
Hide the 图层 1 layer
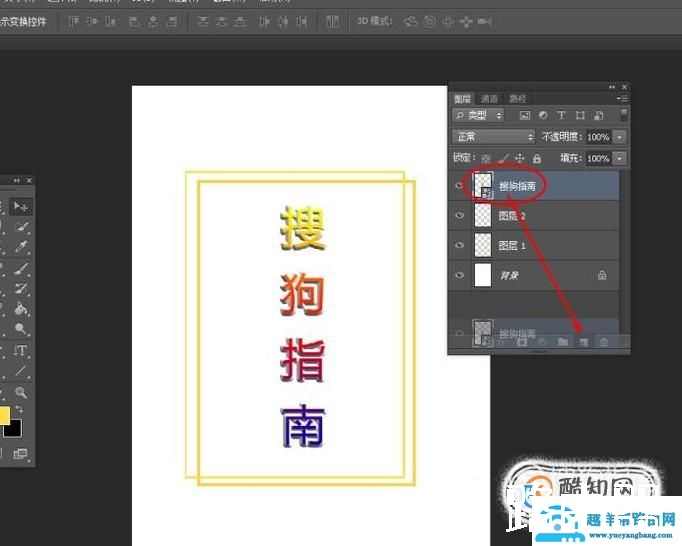coord(459,245)
